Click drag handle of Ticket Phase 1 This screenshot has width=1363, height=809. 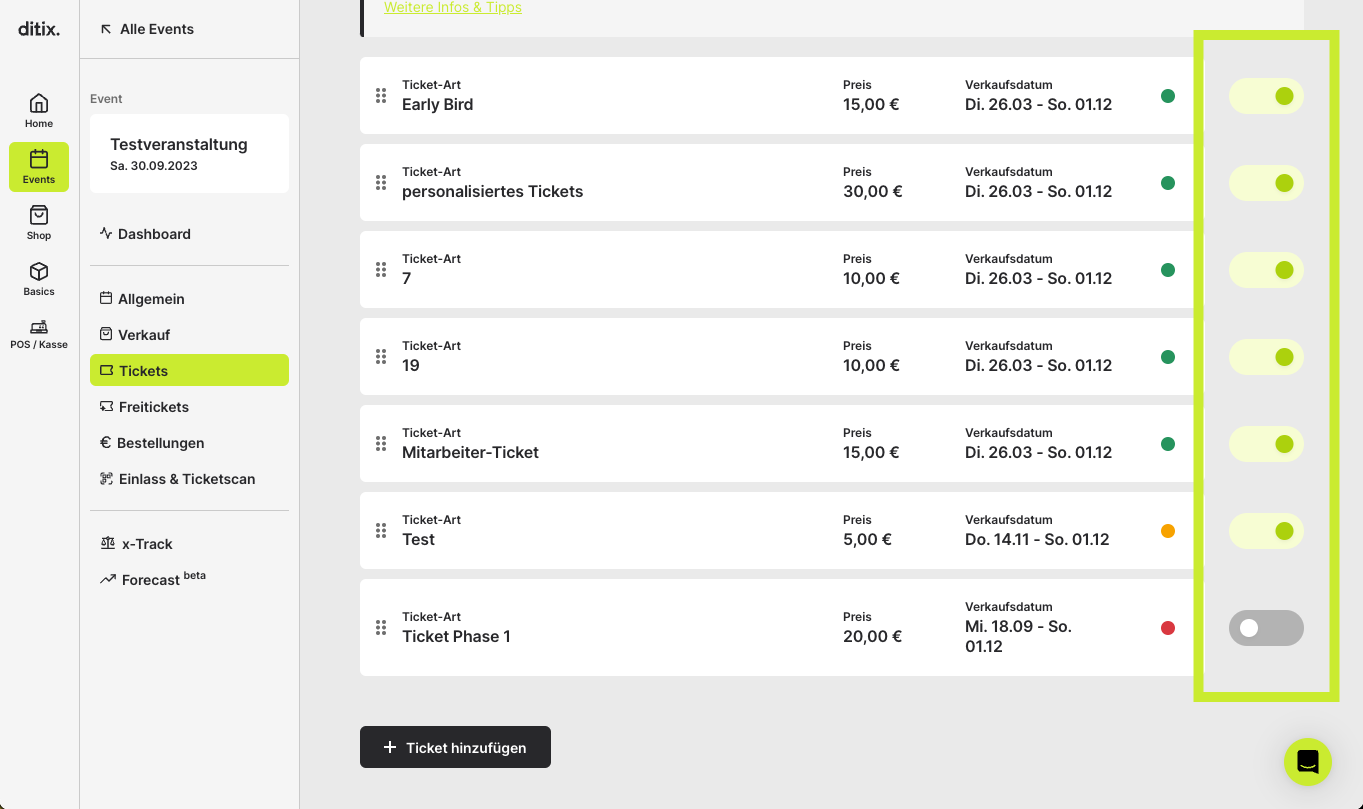(x=381, y=628)
